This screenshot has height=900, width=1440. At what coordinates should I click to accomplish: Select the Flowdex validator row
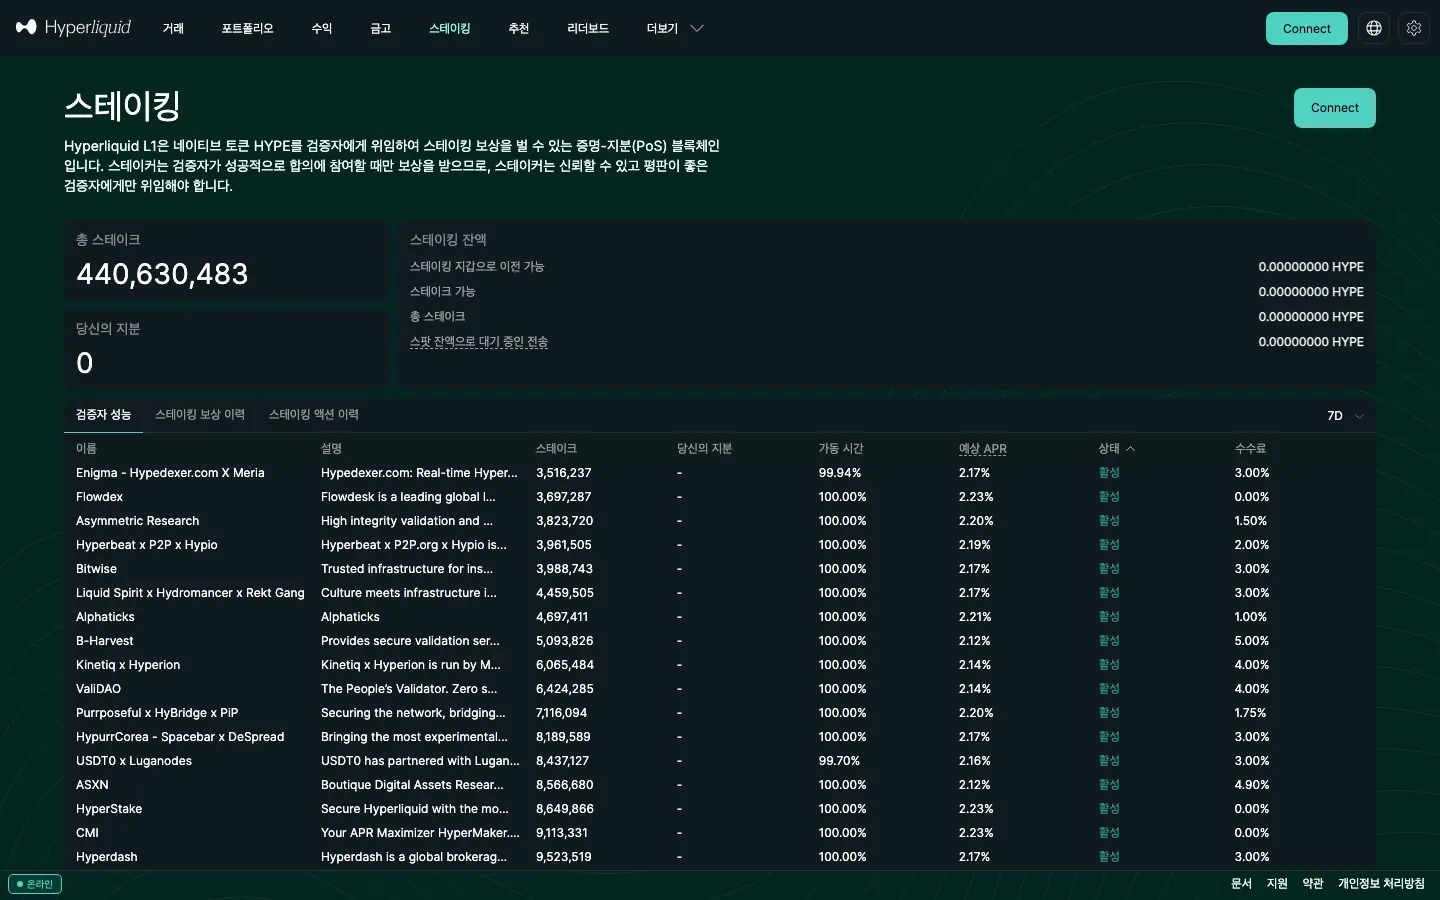pyautogui.click(x=720, y=497)
